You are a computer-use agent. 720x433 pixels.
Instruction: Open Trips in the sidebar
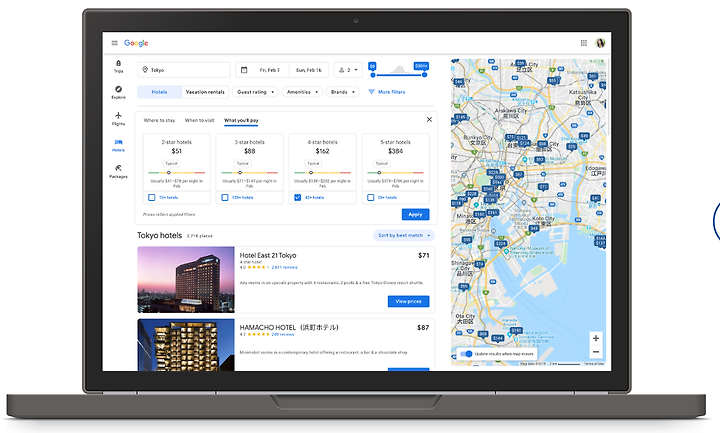pos(118,67)
